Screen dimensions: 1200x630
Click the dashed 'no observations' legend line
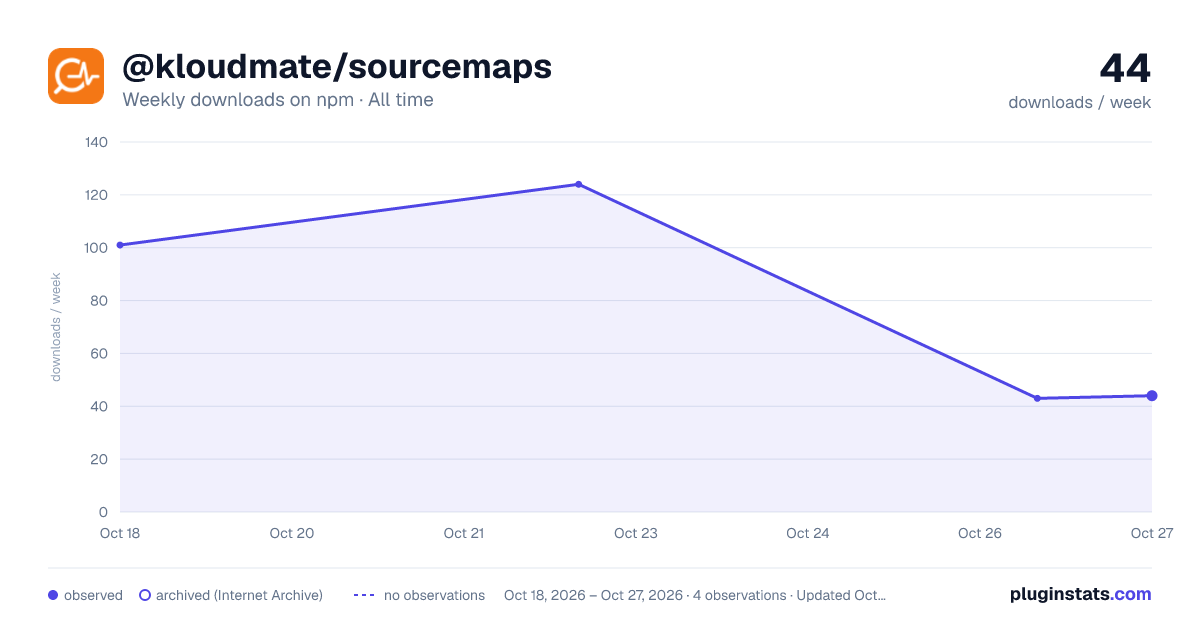click(x=364, y=595)
